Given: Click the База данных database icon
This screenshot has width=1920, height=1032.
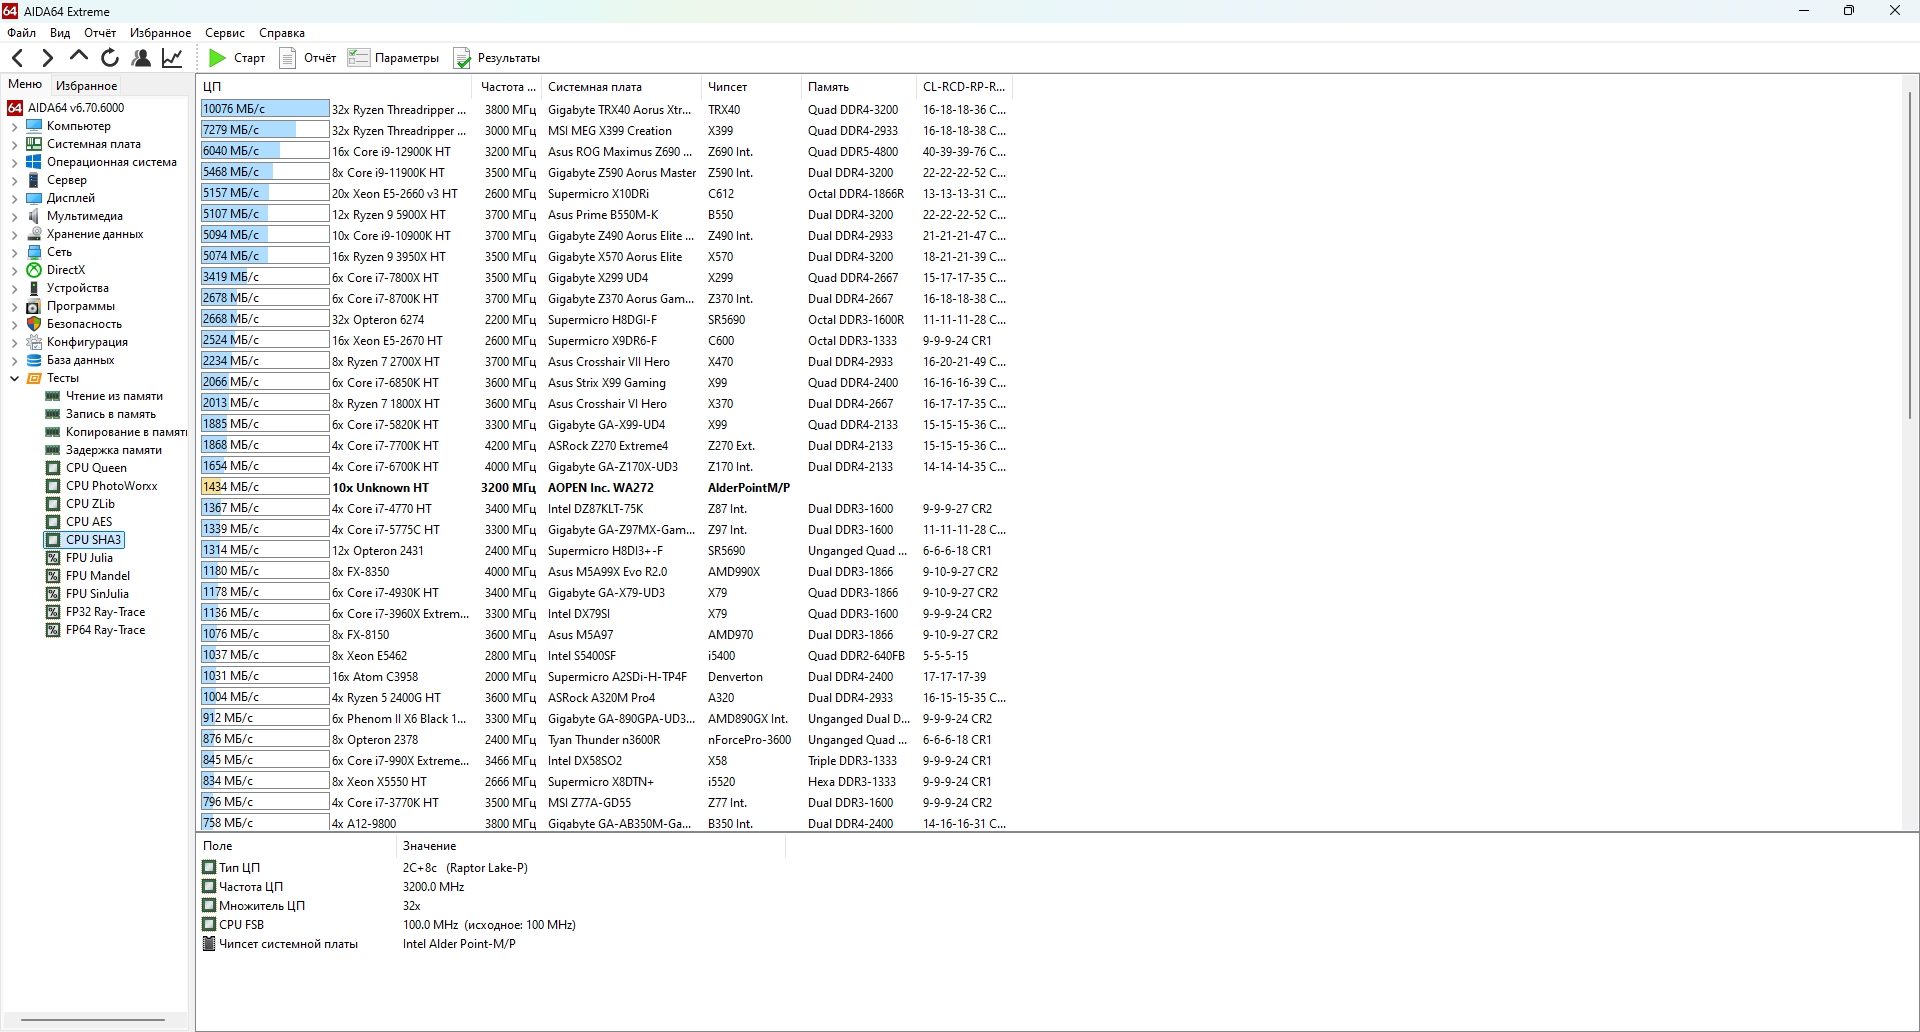Looking at the screenshot, I should 34,360.
